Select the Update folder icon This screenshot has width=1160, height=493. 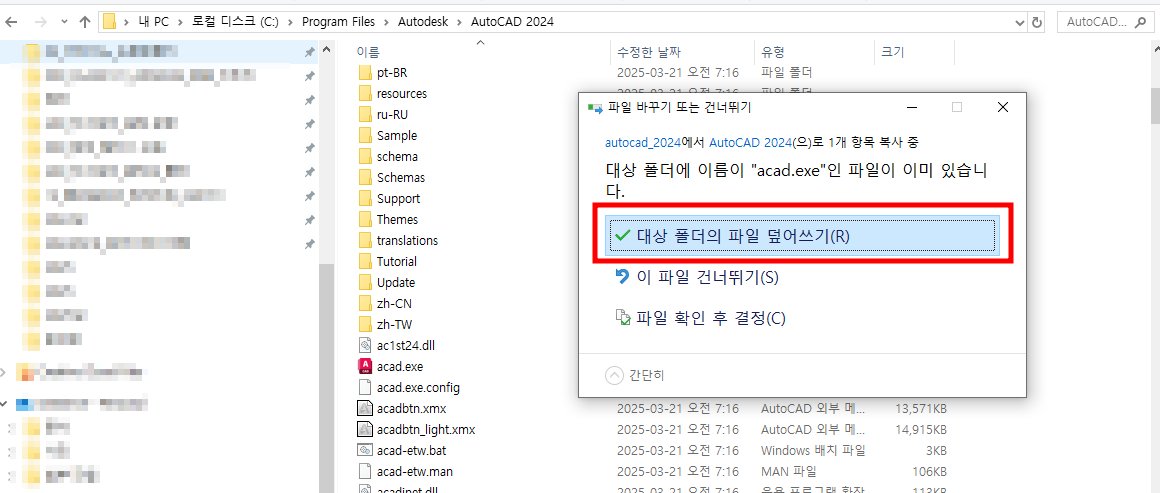pyautogui.click(x=365, y=282)
